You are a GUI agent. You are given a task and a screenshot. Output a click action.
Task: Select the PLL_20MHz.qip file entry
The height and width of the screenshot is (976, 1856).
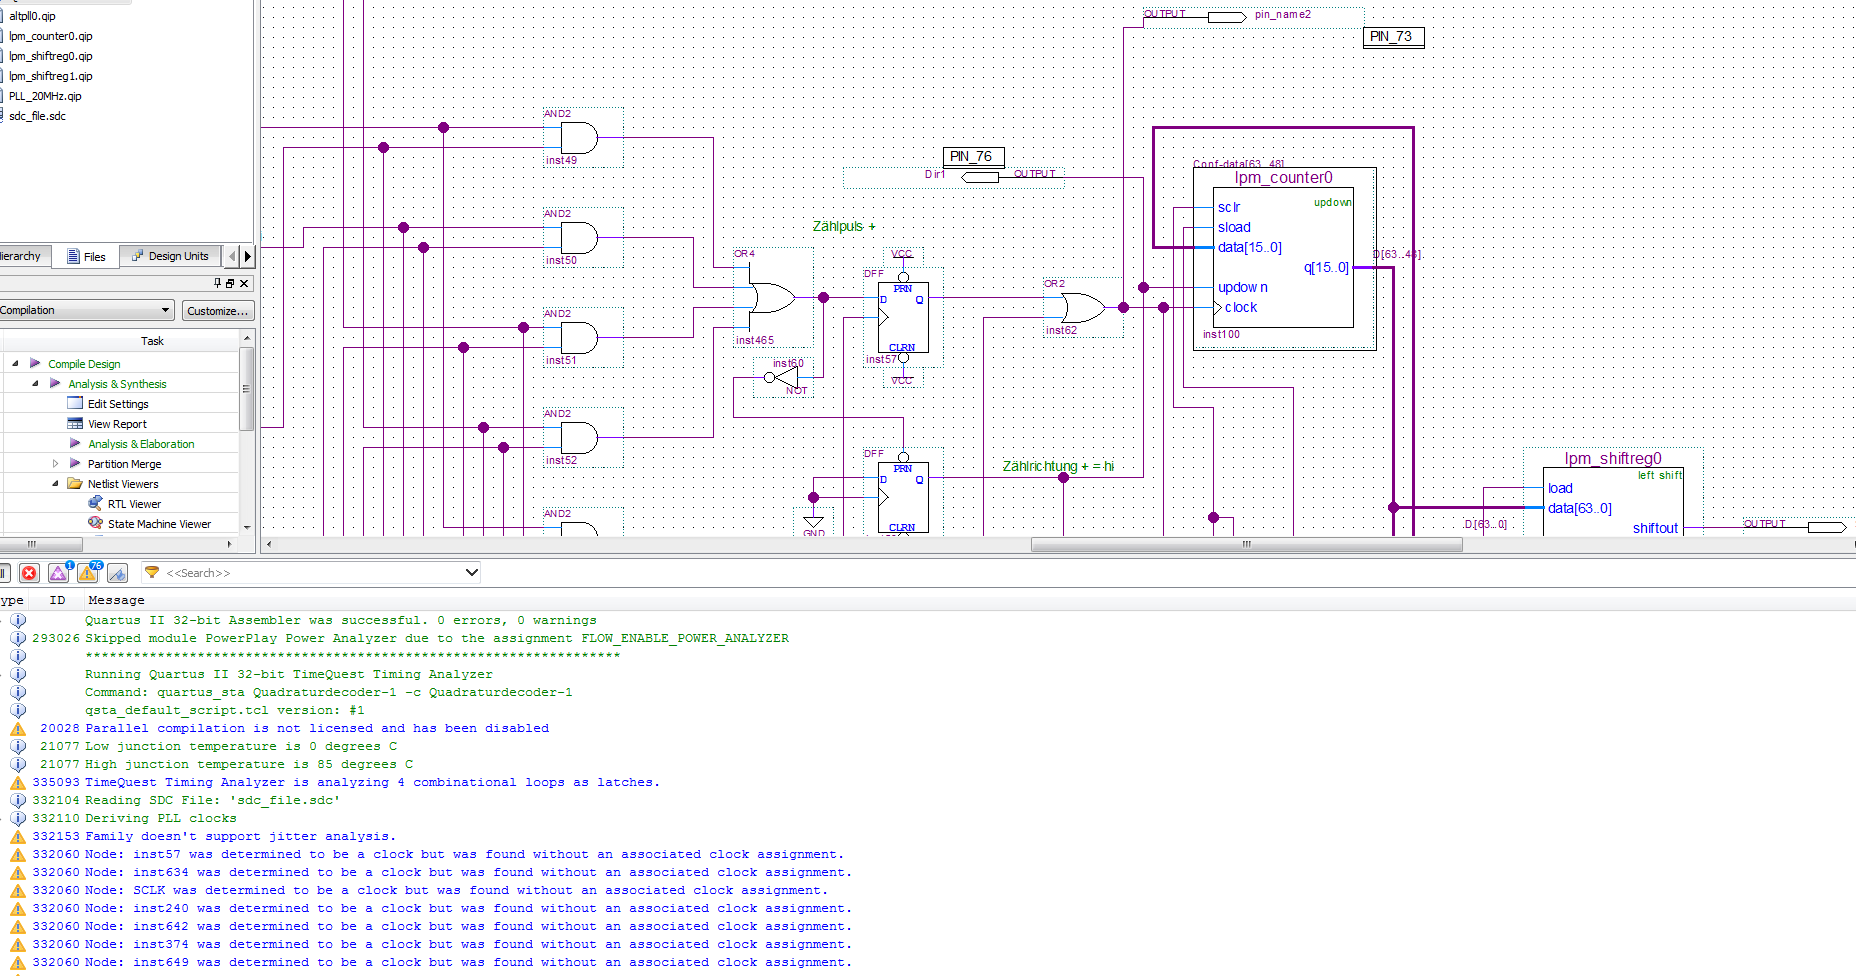(x=45, y=96)
